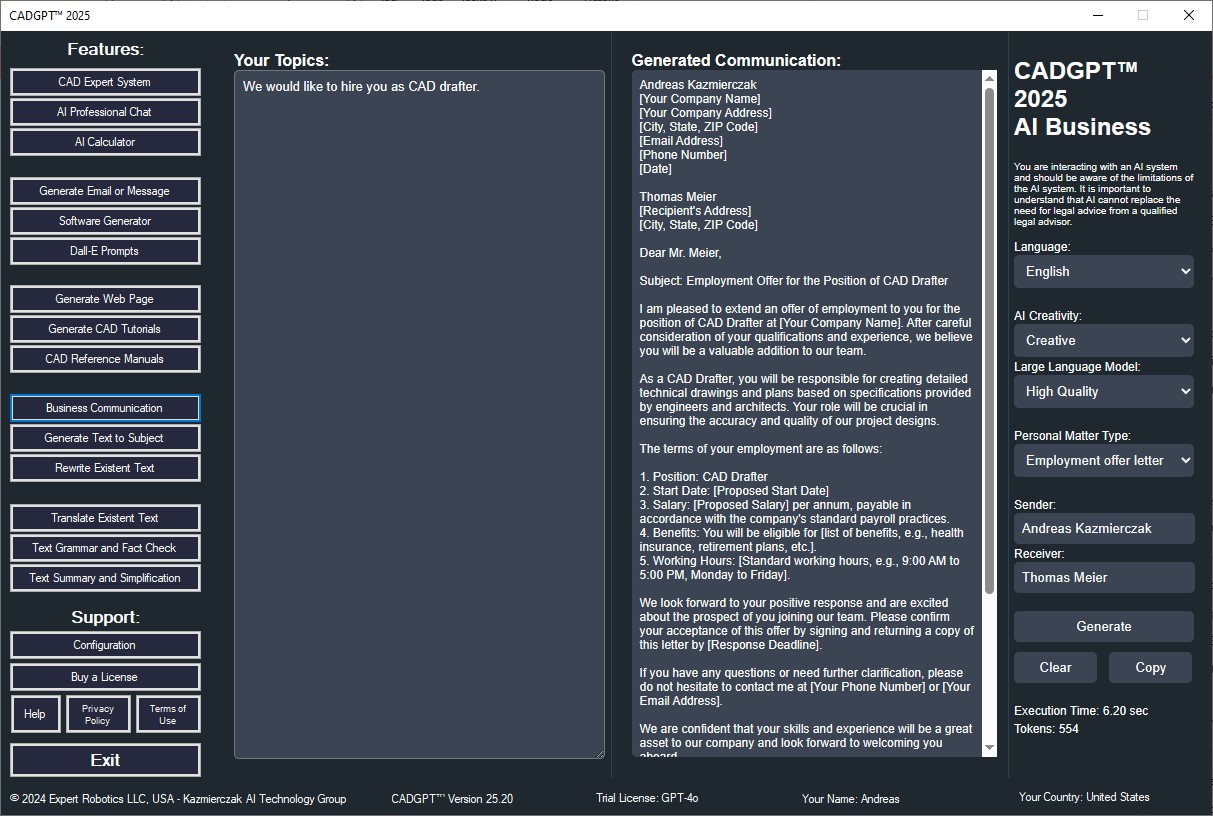The image size is (1213, 816).
Task: Close the CADGPT 2025 window
Action: point(1188,15)
